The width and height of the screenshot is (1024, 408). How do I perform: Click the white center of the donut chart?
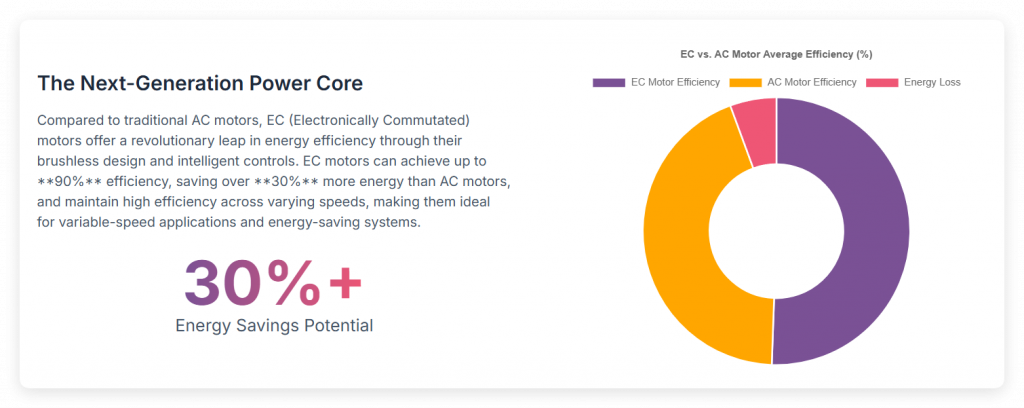point(776,230)
